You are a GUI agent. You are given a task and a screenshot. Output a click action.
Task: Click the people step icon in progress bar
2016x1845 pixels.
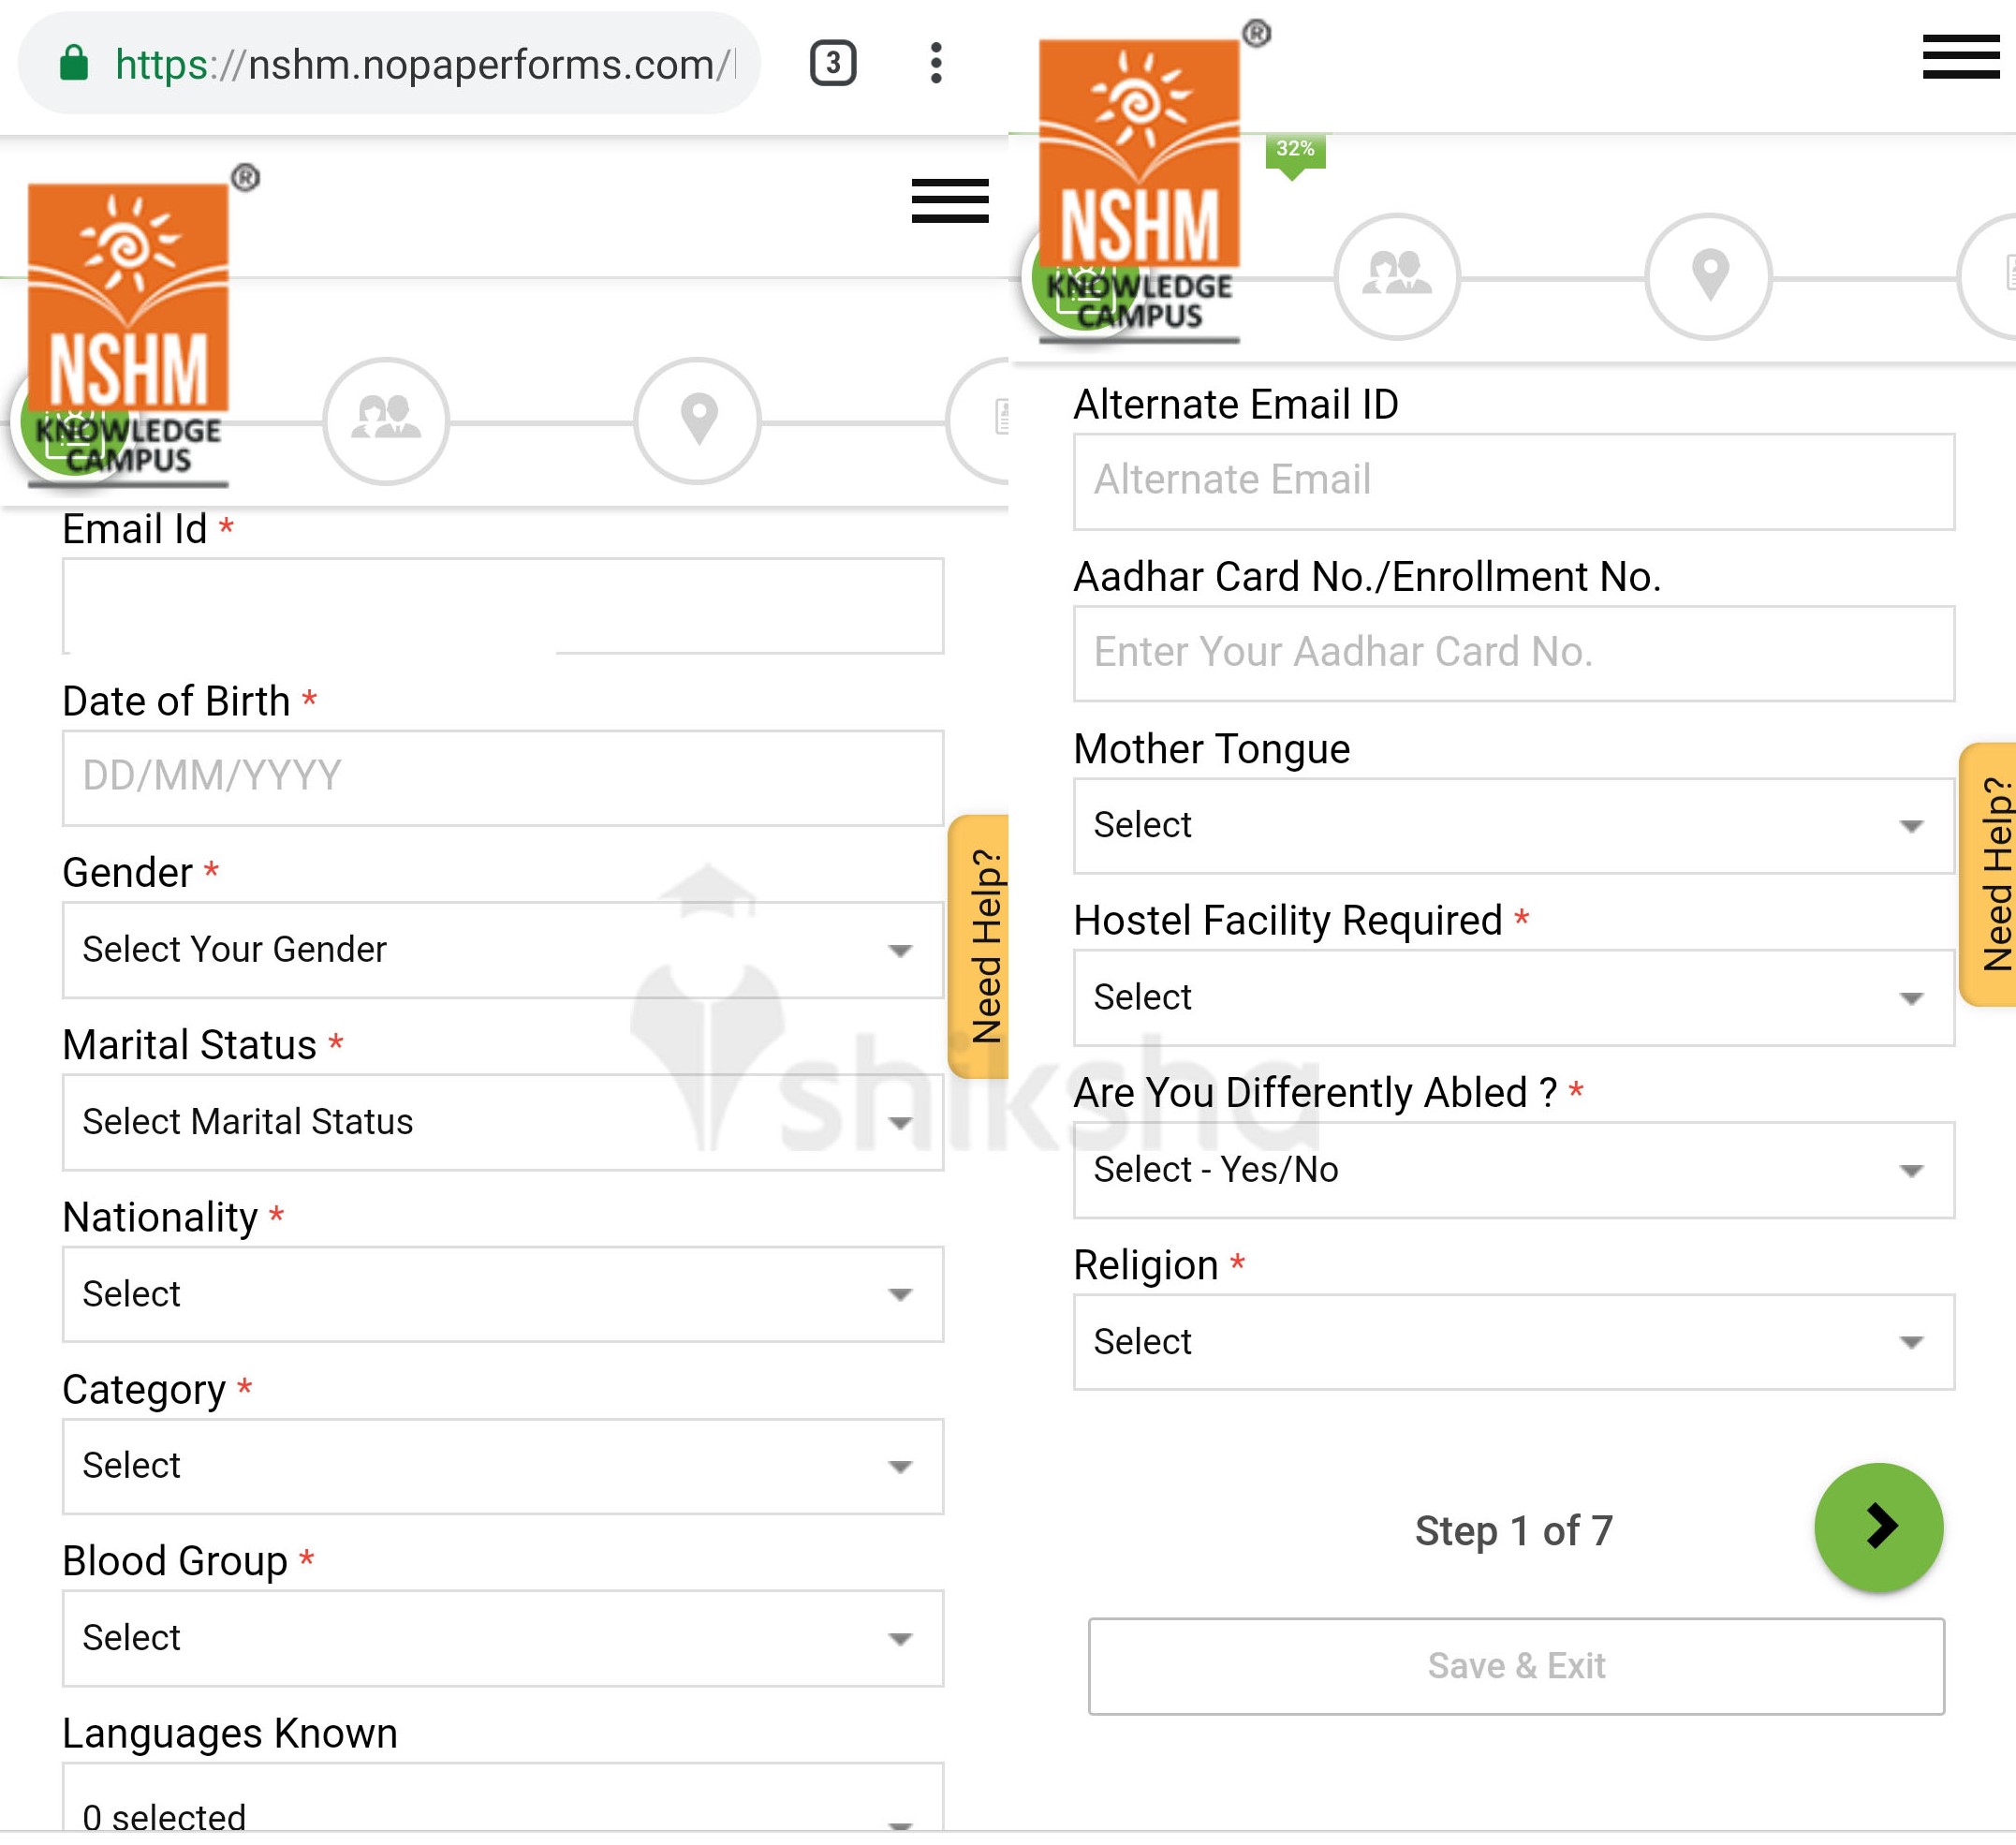1398,278
